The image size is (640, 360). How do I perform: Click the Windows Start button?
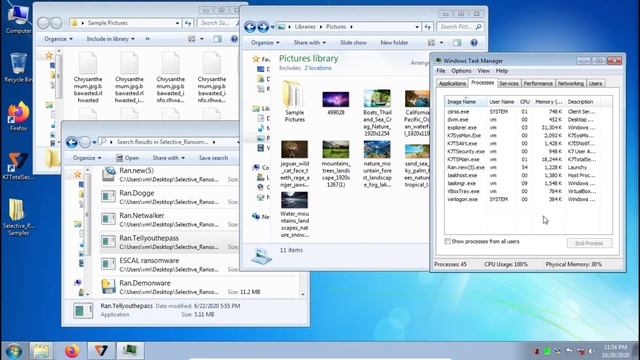click(13, 351)
